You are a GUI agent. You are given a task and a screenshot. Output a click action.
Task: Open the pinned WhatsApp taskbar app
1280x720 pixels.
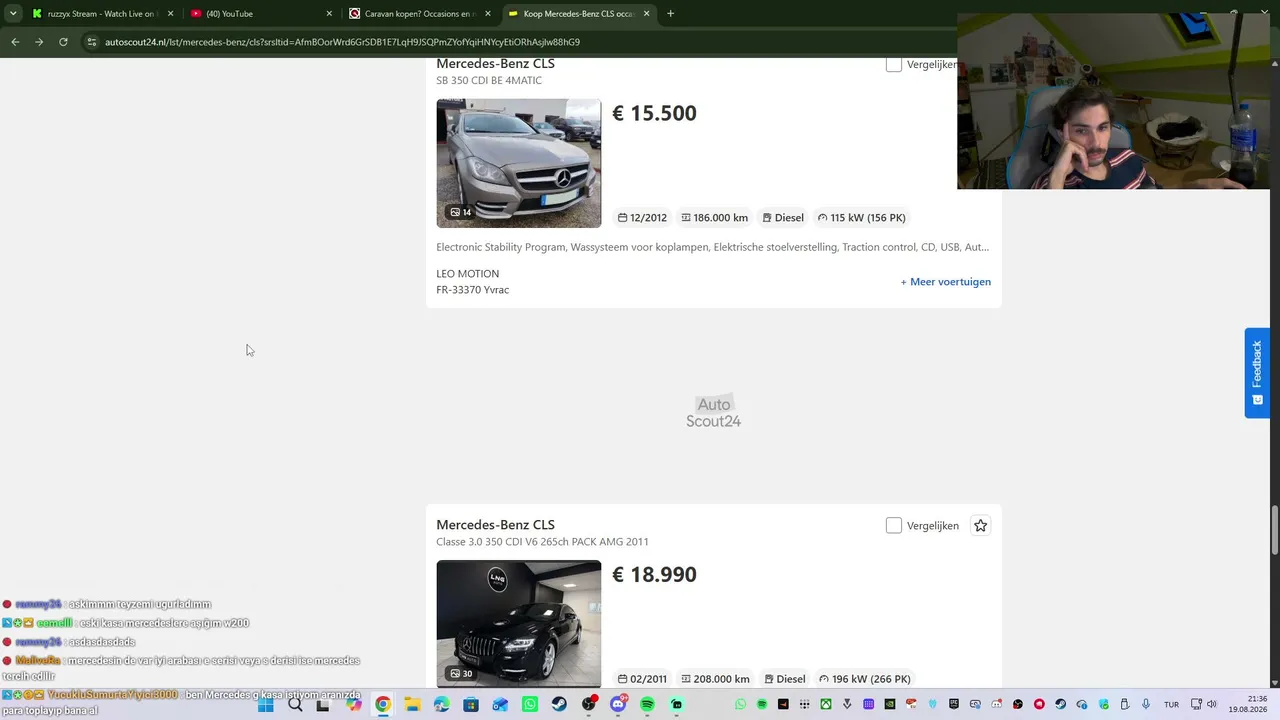(x=529, y=705)
